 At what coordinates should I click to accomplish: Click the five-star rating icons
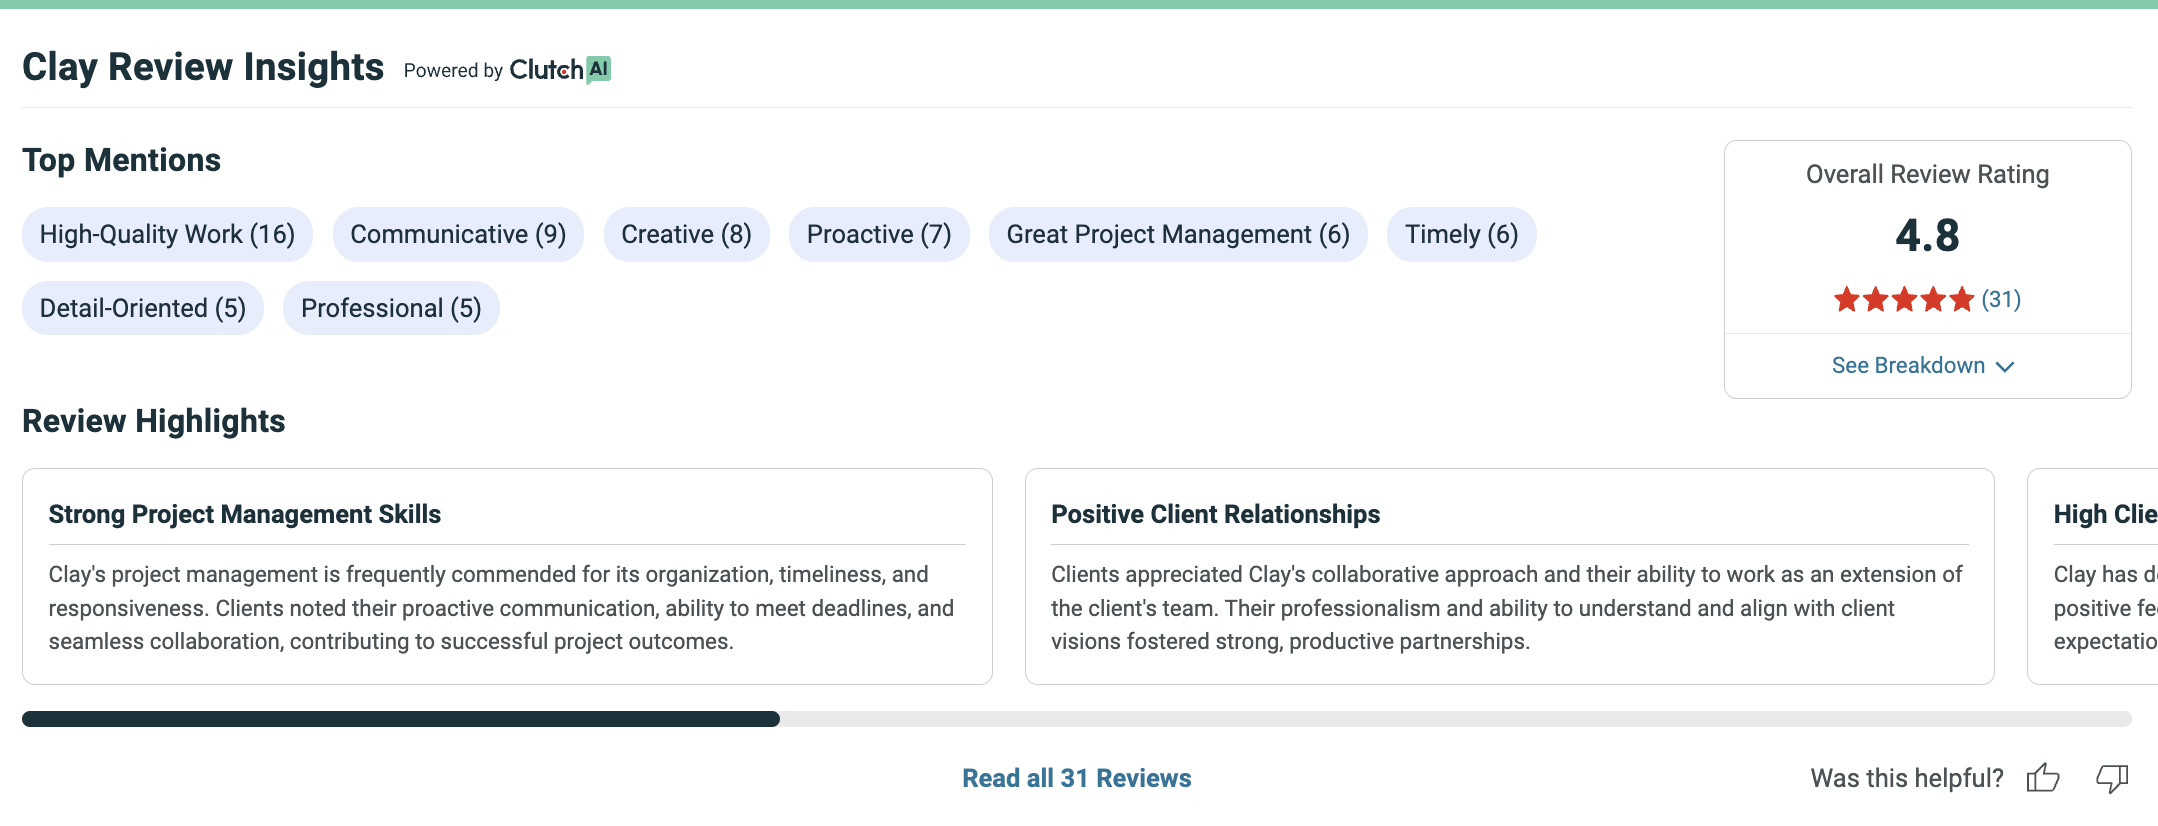pyautogui.click(x=1904, y=299)
